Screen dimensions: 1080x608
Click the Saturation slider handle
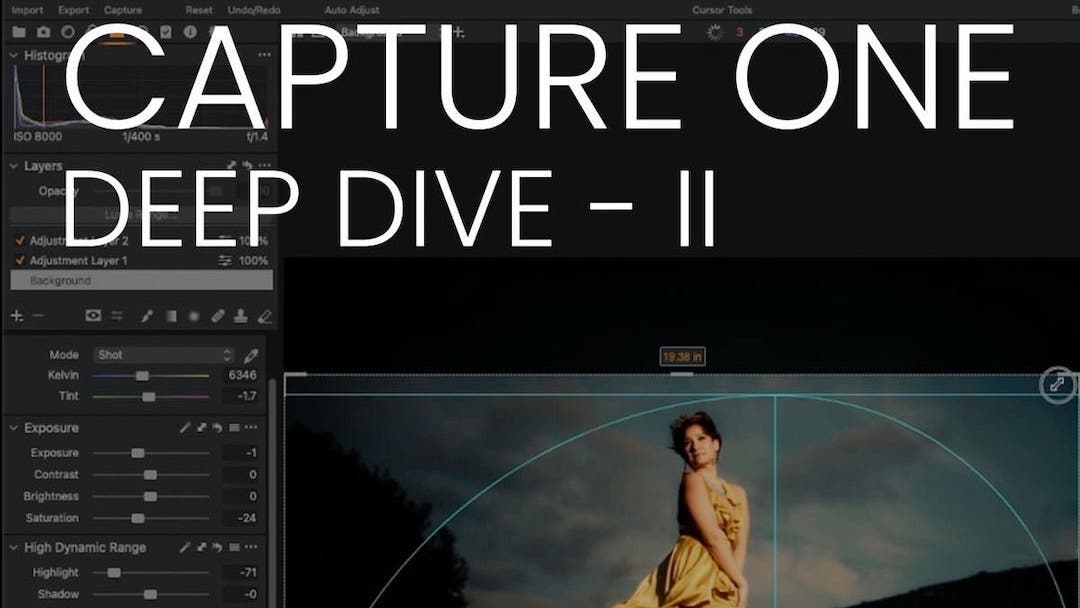point(138,518)
